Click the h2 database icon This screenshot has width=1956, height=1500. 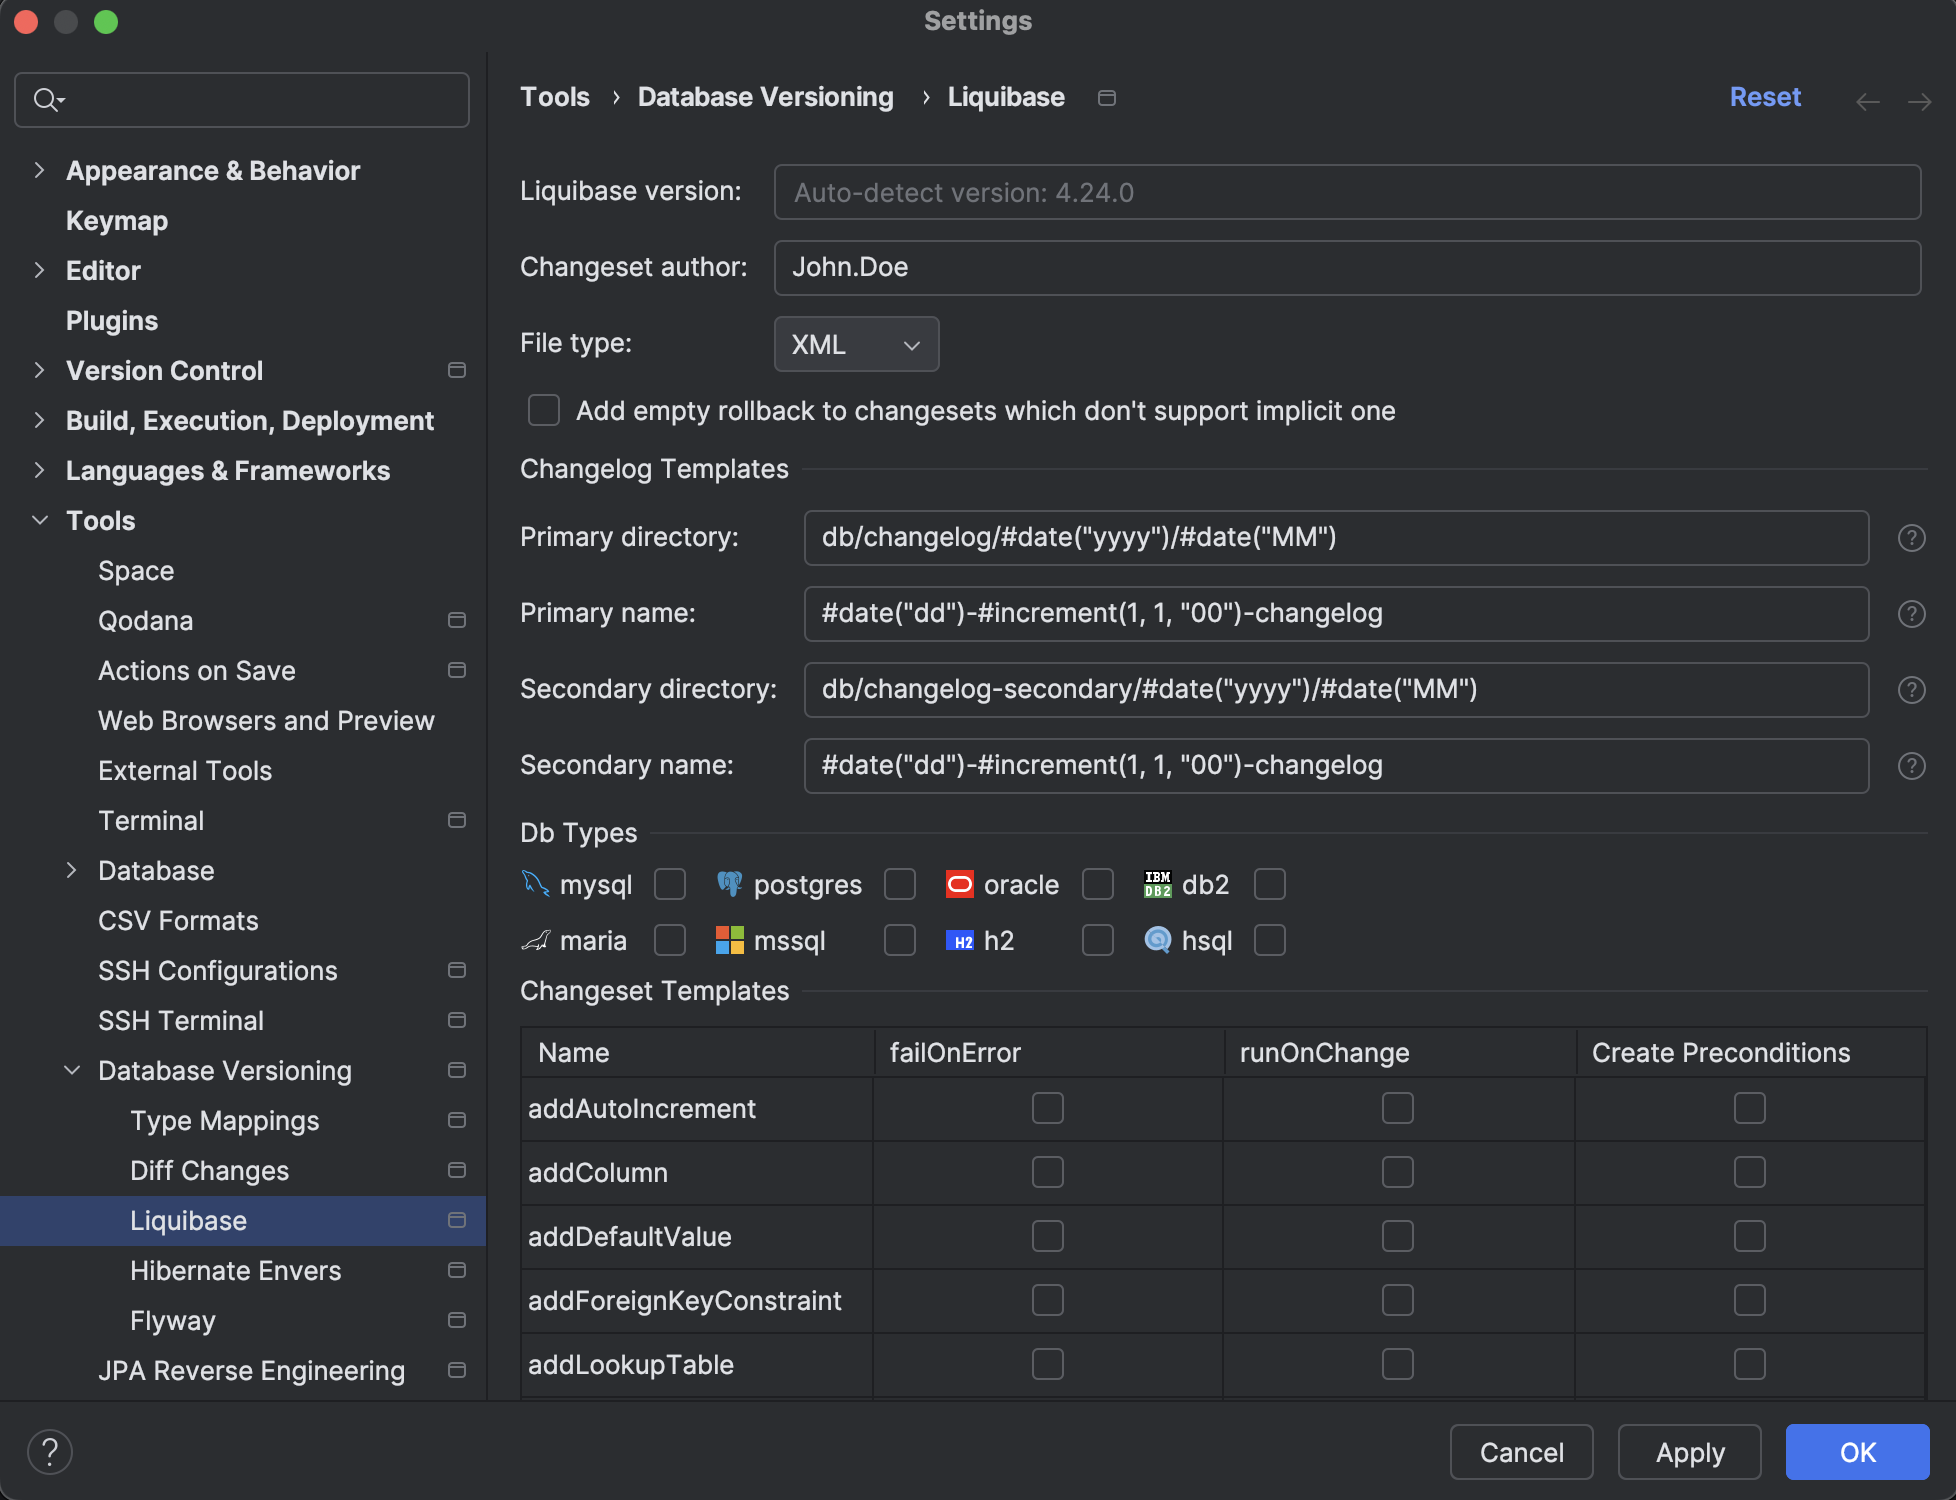click(x=959, y=940)
